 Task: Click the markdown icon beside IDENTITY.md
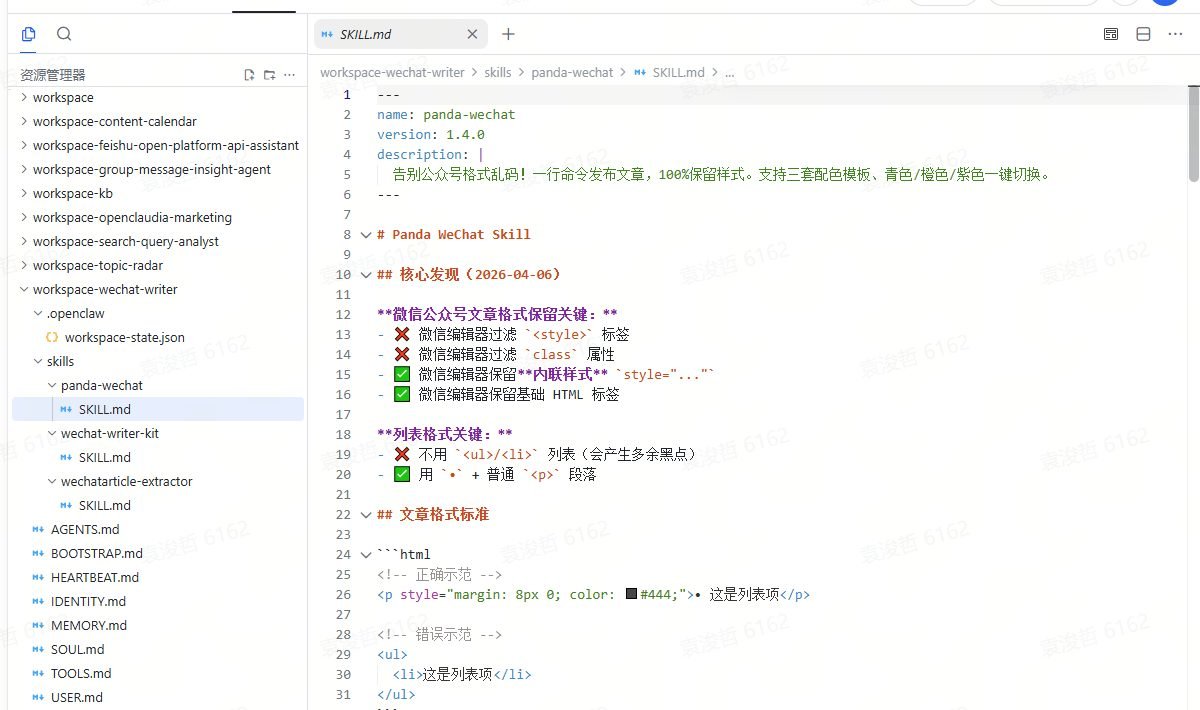(x=38, y=602)
